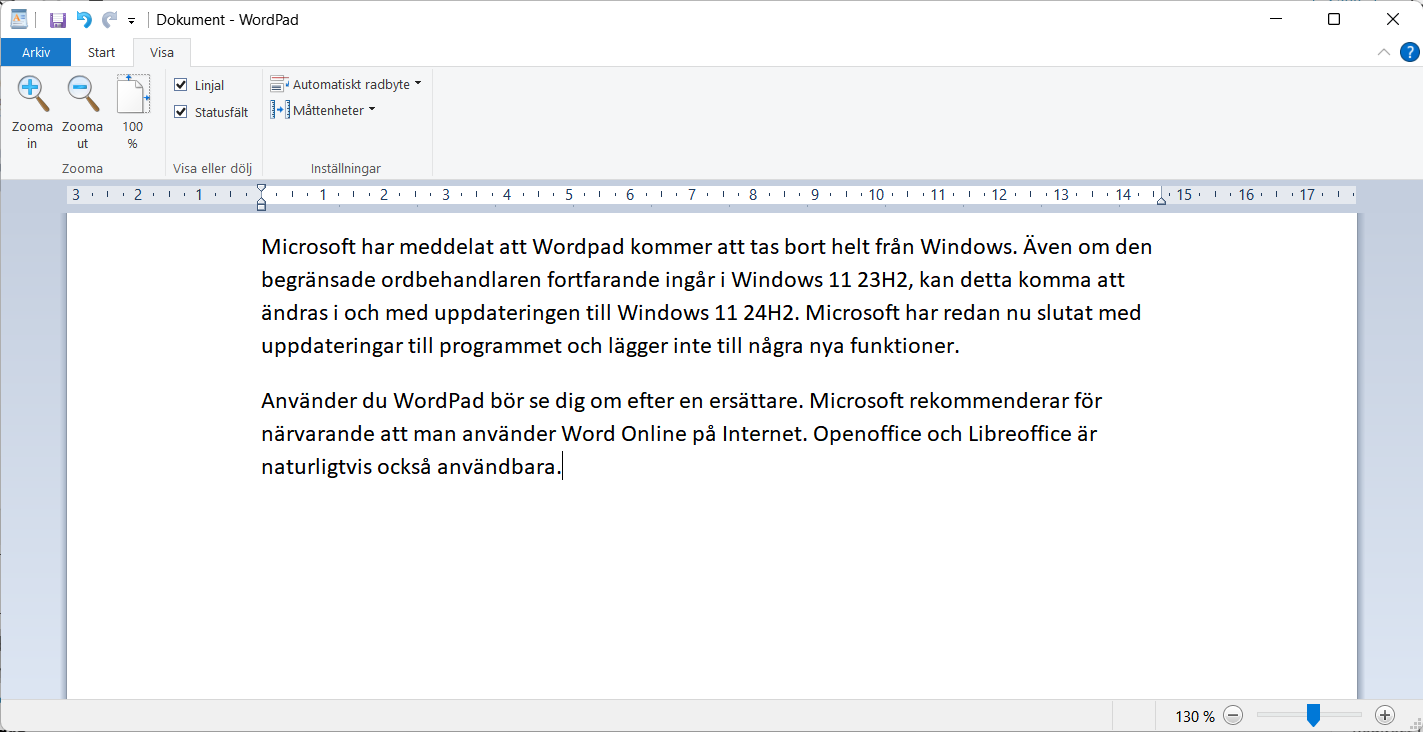Disable the Statusfält checkbox
The height and width of the screenshot is (732, 1423).
(180, 111)
